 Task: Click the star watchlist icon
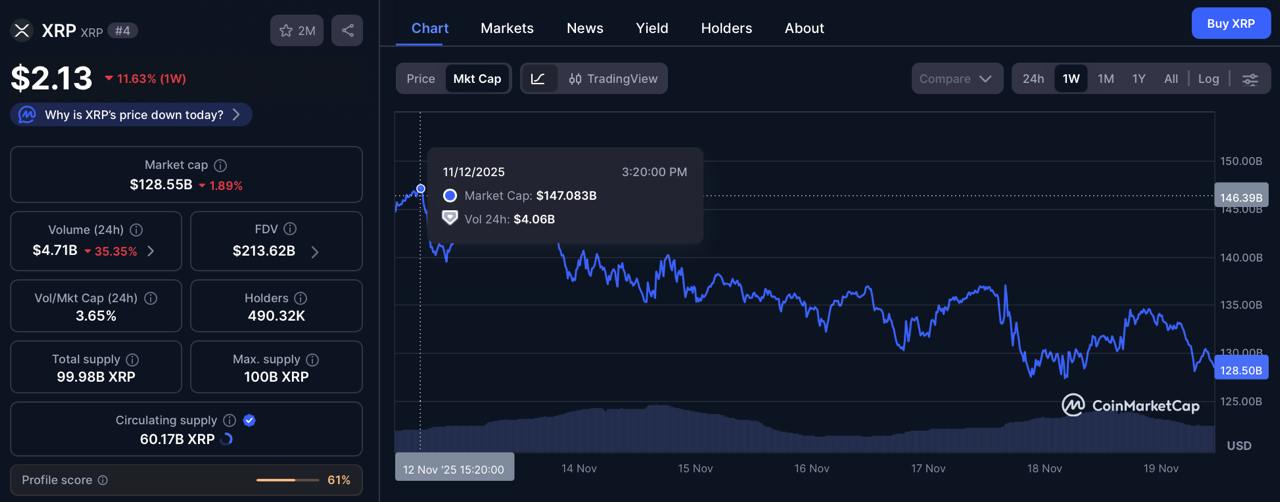pyautogui.click(x=286, y=31)
